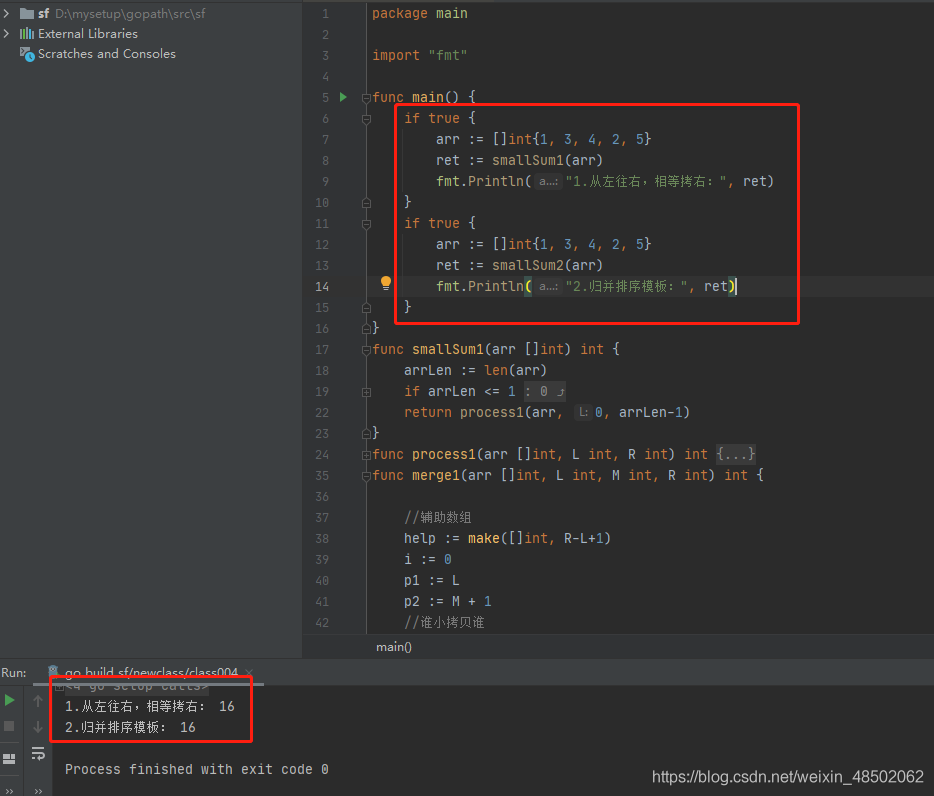934x796 pixels.
Task: Collapse the func main() fold marker
Action: (366, 98)
